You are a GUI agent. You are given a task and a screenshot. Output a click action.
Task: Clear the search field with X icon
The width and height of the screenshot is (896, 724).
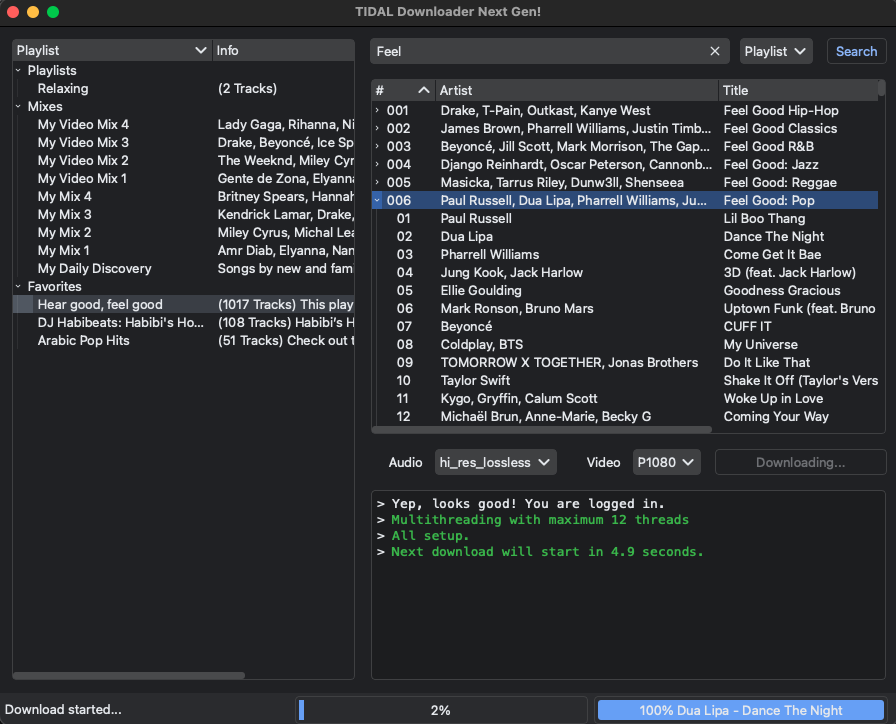pyautogui.click(x=714, y=51)
